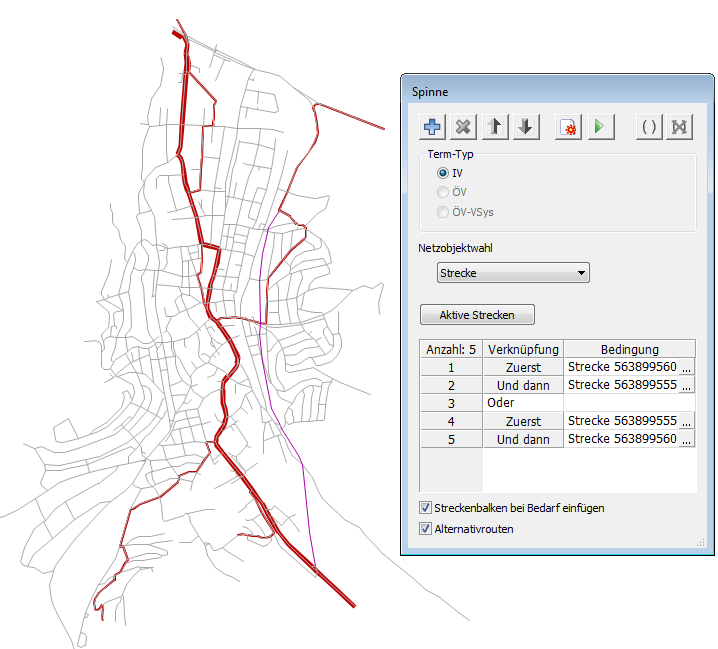
Task: Click the initialize spider icon with red gear
Action: [569, 127]
